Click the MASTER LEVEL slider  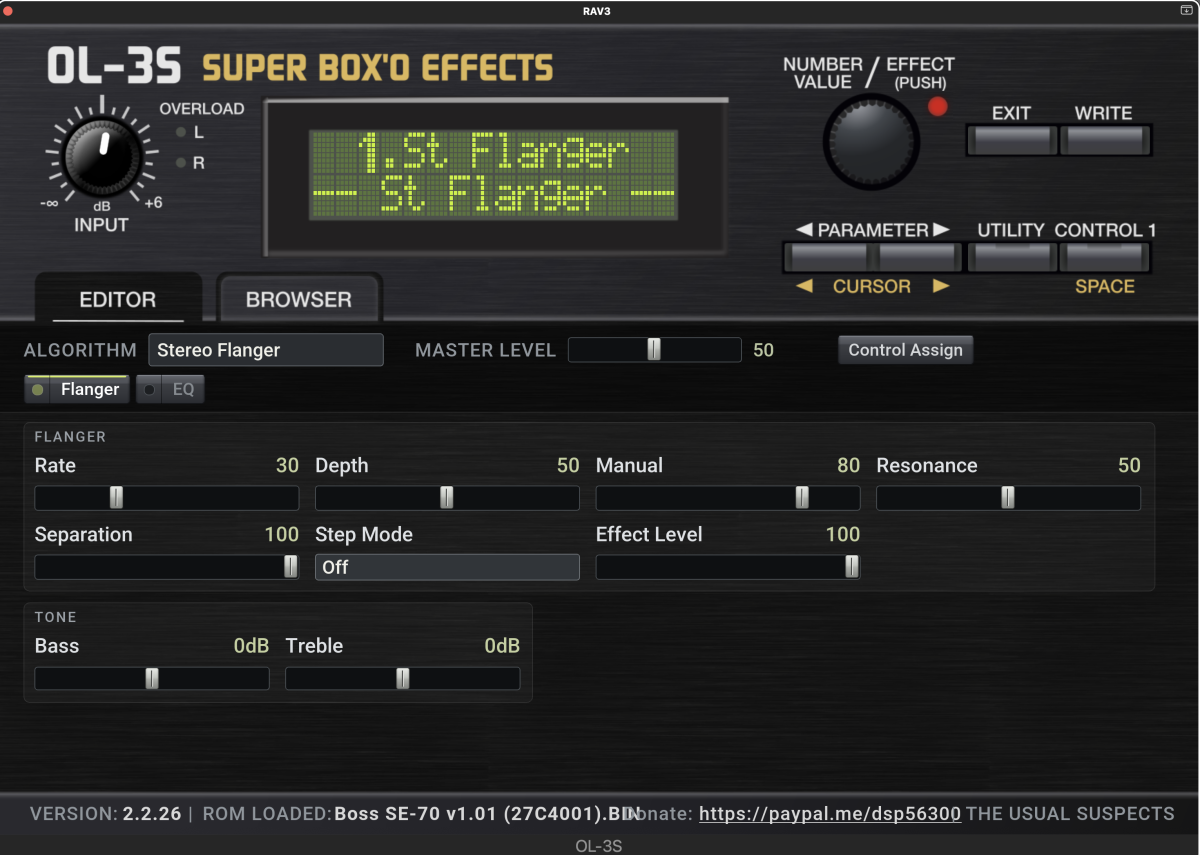655,349
